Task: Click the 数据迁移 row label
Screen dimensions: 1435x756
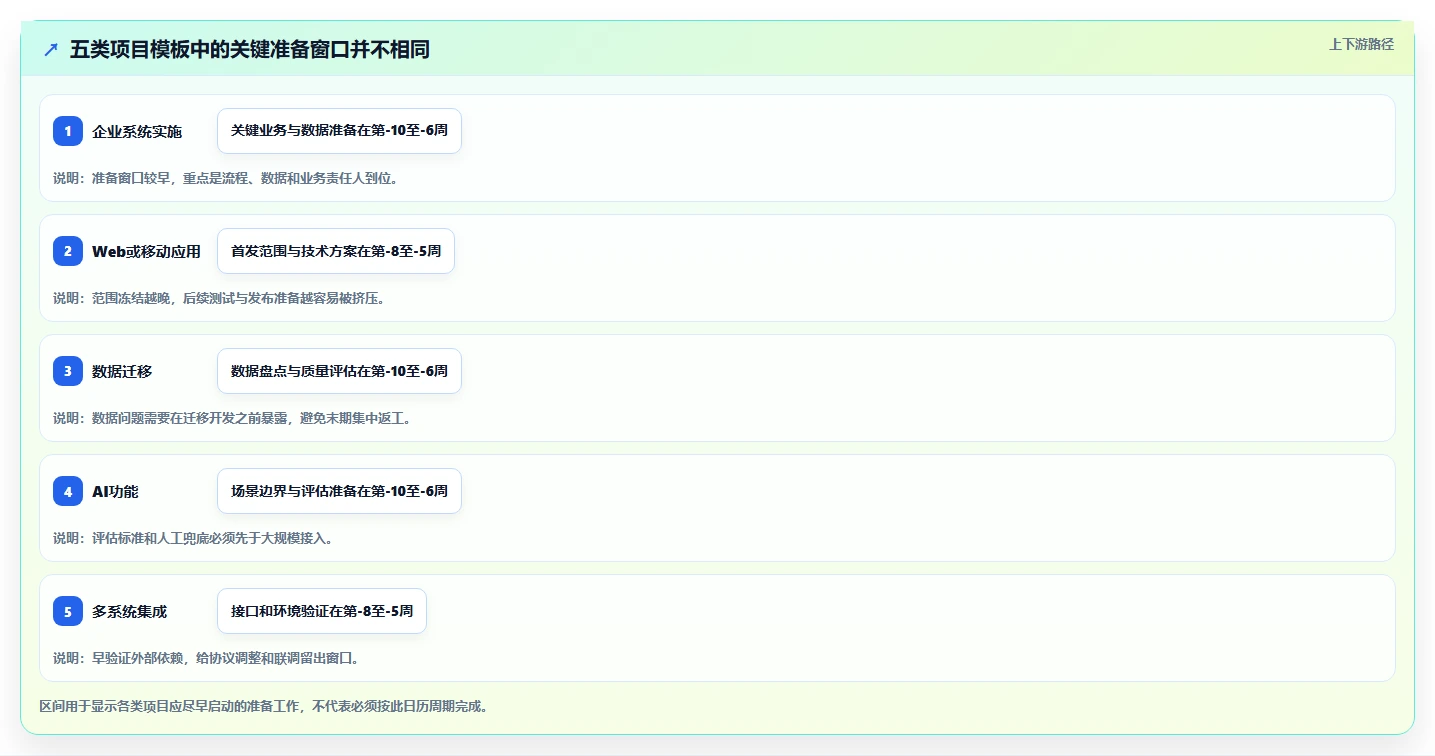Action: coord(122,372)
